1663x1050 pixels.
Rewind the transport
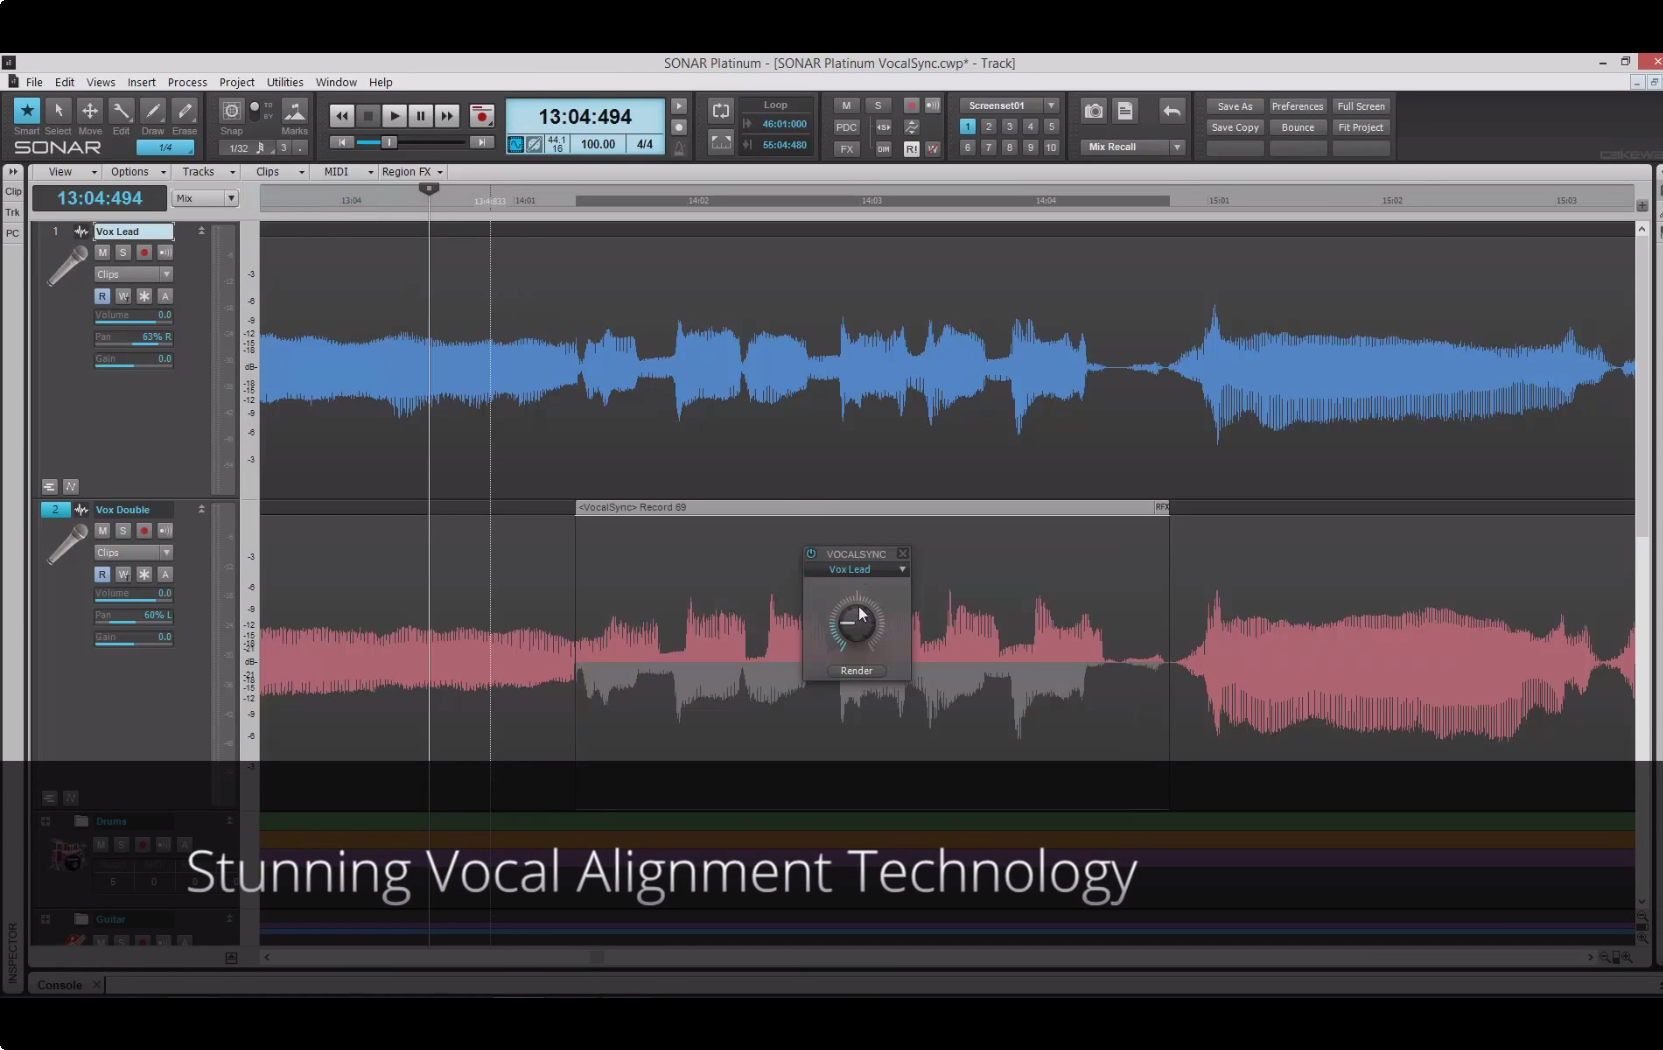[x=342, y=116]
